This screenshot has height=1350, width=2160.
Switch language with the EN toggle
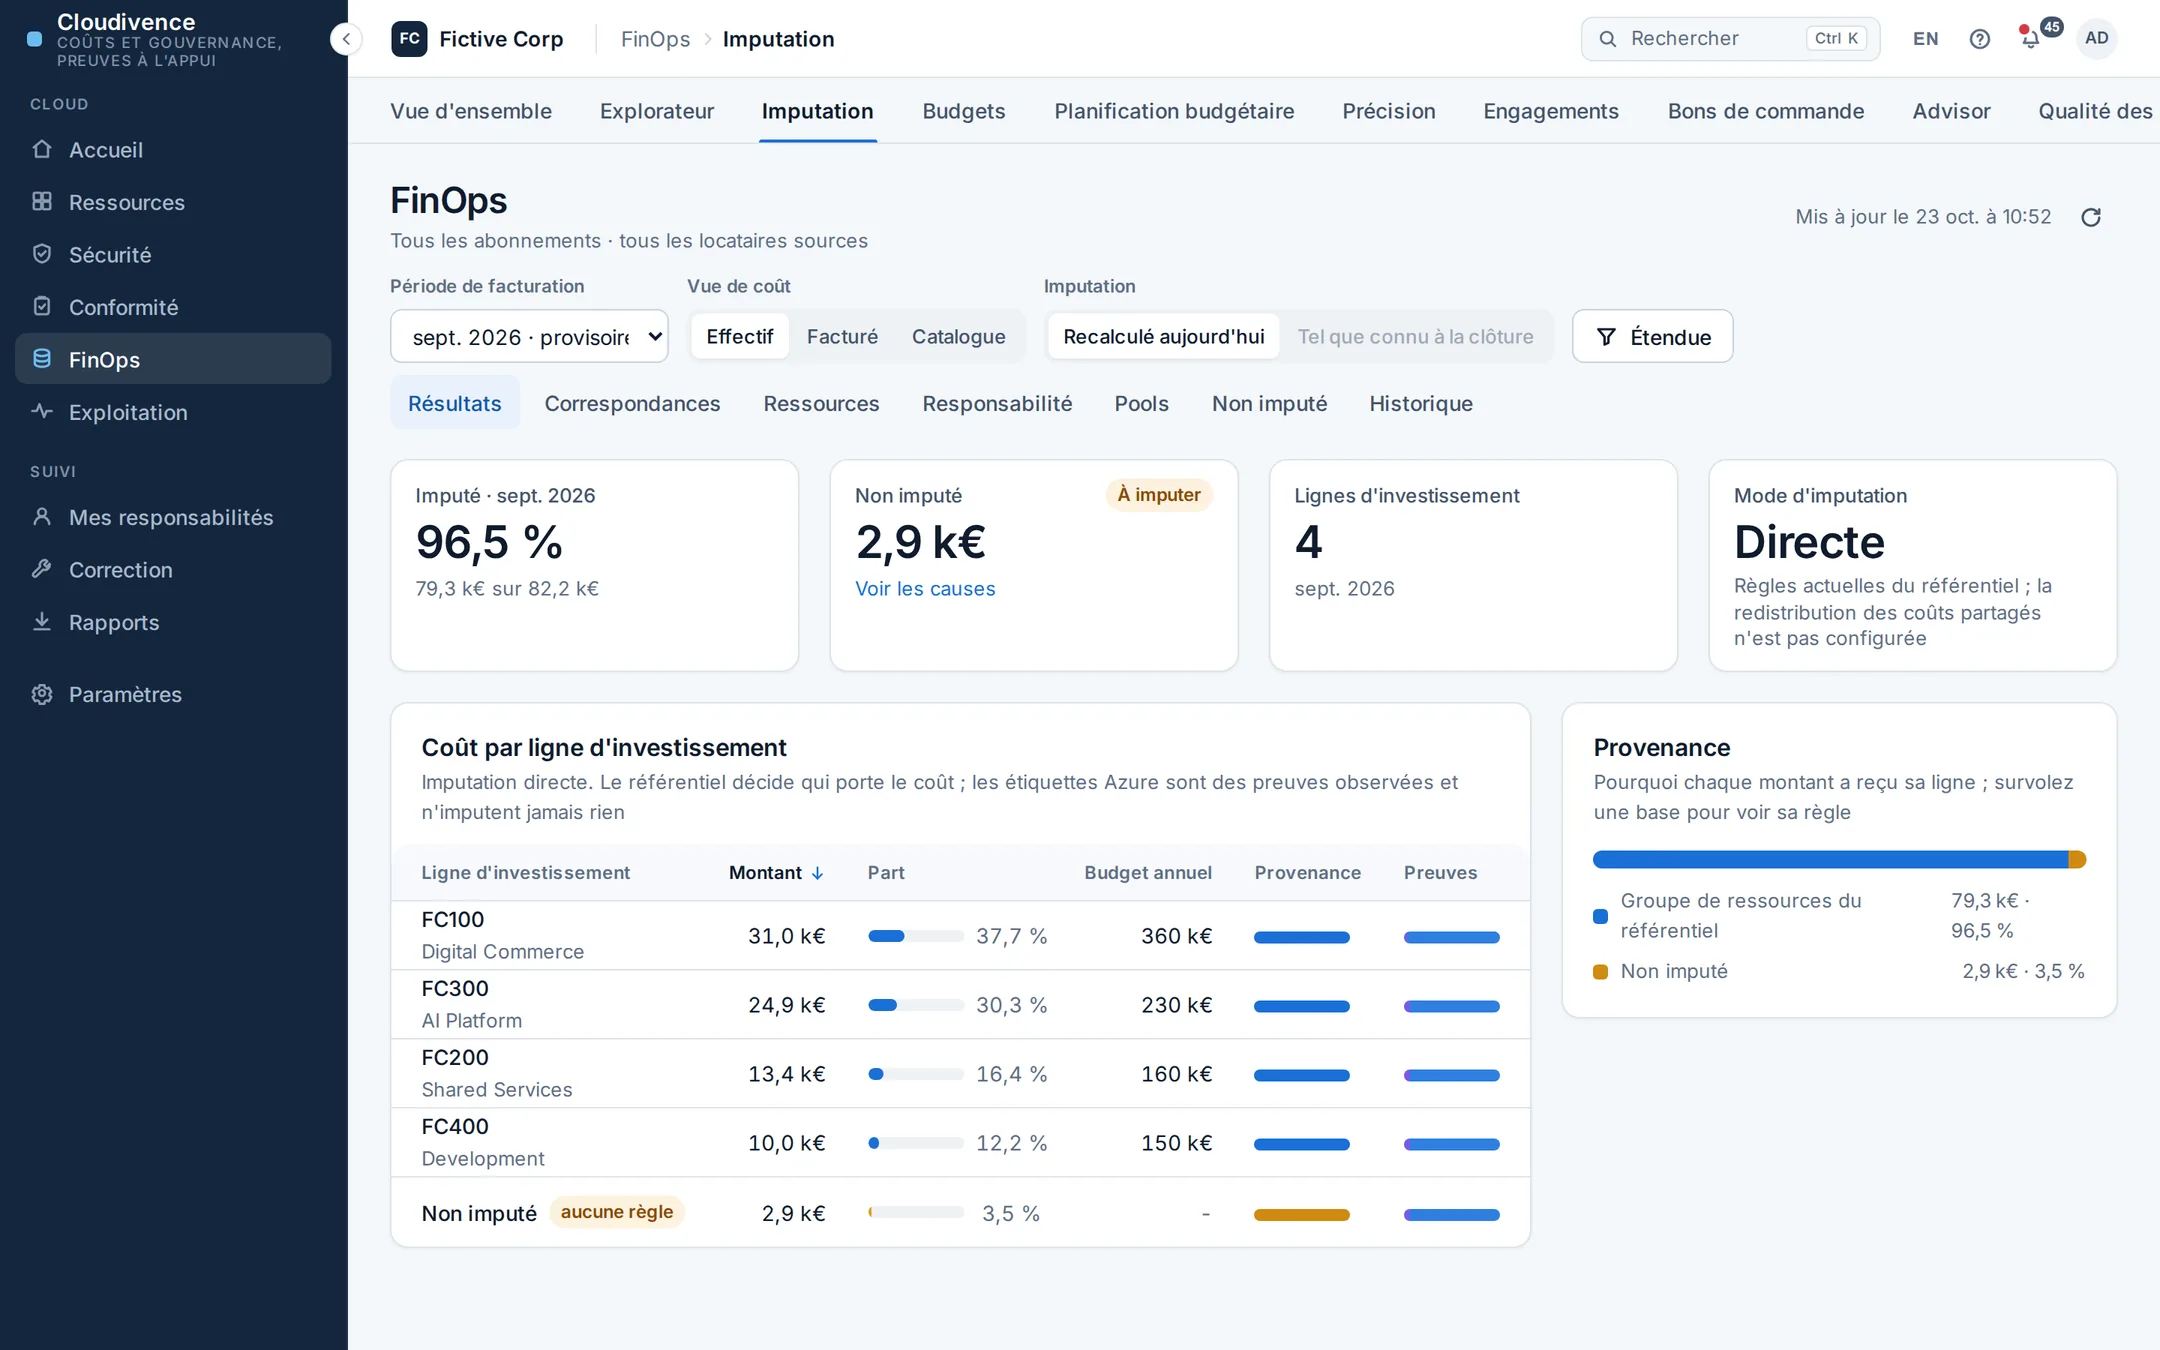click(x=1925, y=39)
